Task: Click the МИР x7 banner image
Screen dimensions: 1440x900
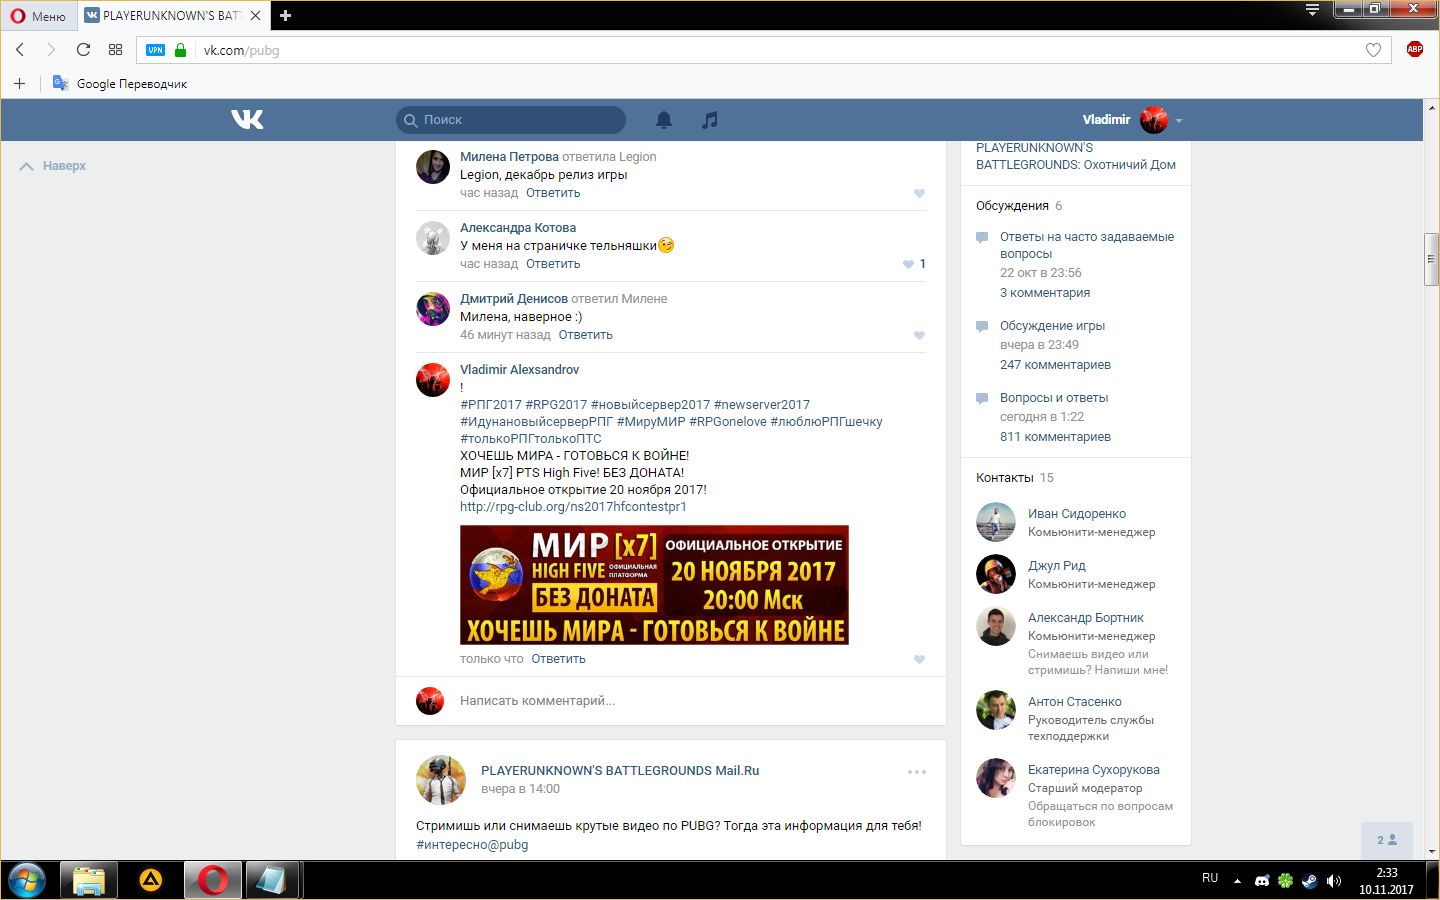Action: coord(654,585)
